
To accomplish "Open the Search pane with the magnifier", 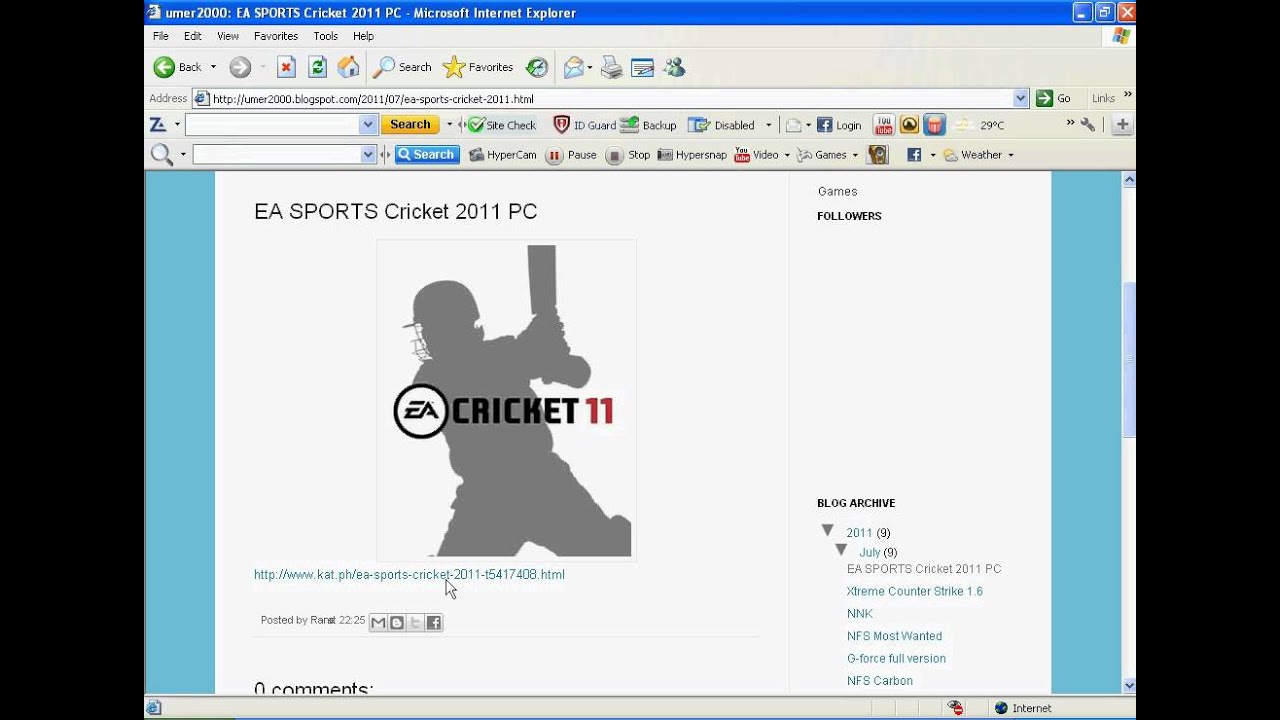I will pos(402,67).
